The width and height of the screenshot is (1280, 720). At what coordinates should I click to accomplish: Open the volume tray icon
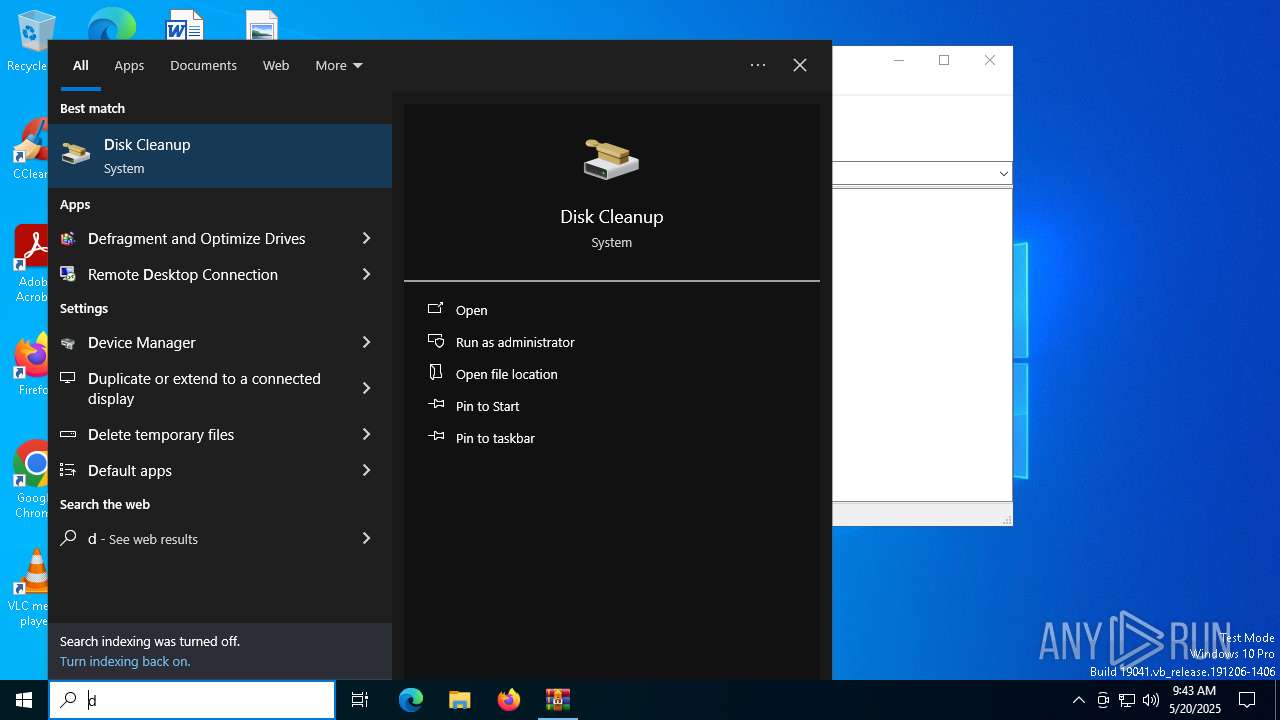click(x=1151, y=700)
